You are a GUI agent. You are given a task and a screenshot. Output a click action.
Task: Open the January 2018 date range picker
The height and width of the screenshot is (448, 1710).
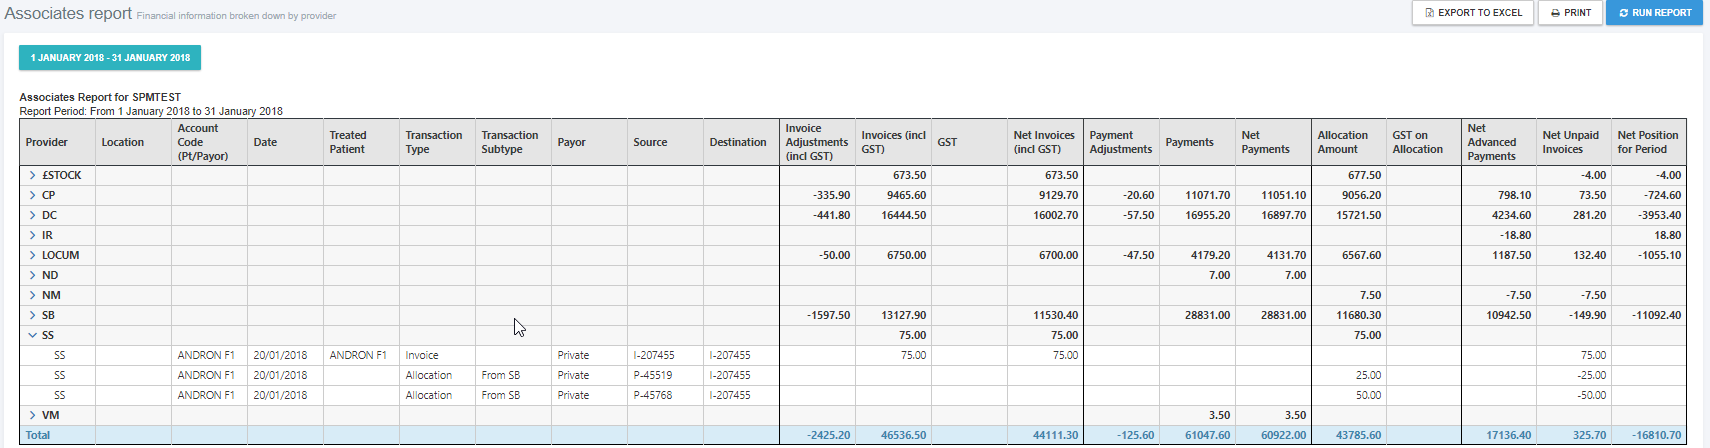[x=110, y=58]
